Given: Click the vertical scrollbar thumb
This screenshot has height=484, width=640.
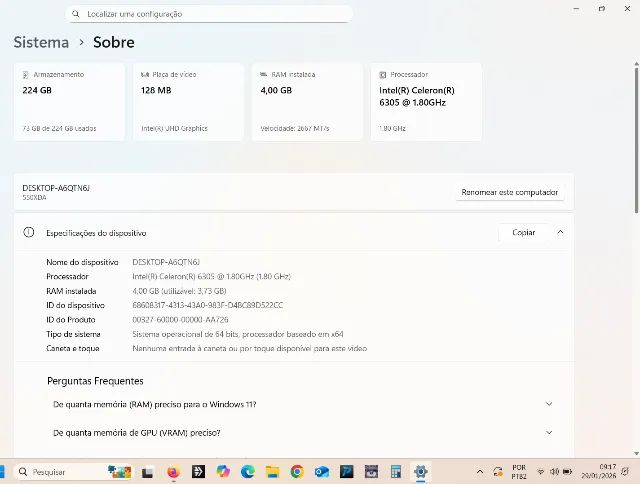Looking at the screenshot, I should tap(636, 141).
